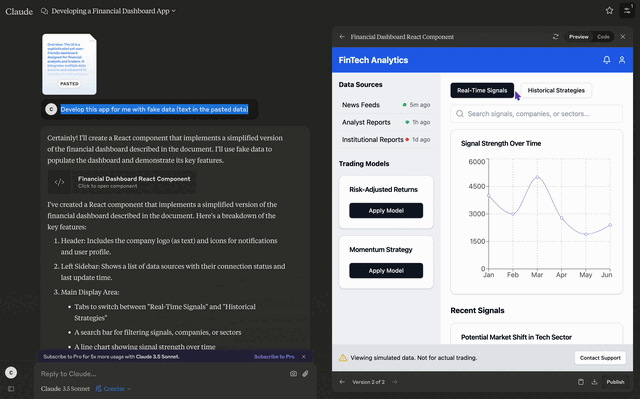The image size is (640, 399).
Task: Click the May data point on chart
Action: pos(586,234)
